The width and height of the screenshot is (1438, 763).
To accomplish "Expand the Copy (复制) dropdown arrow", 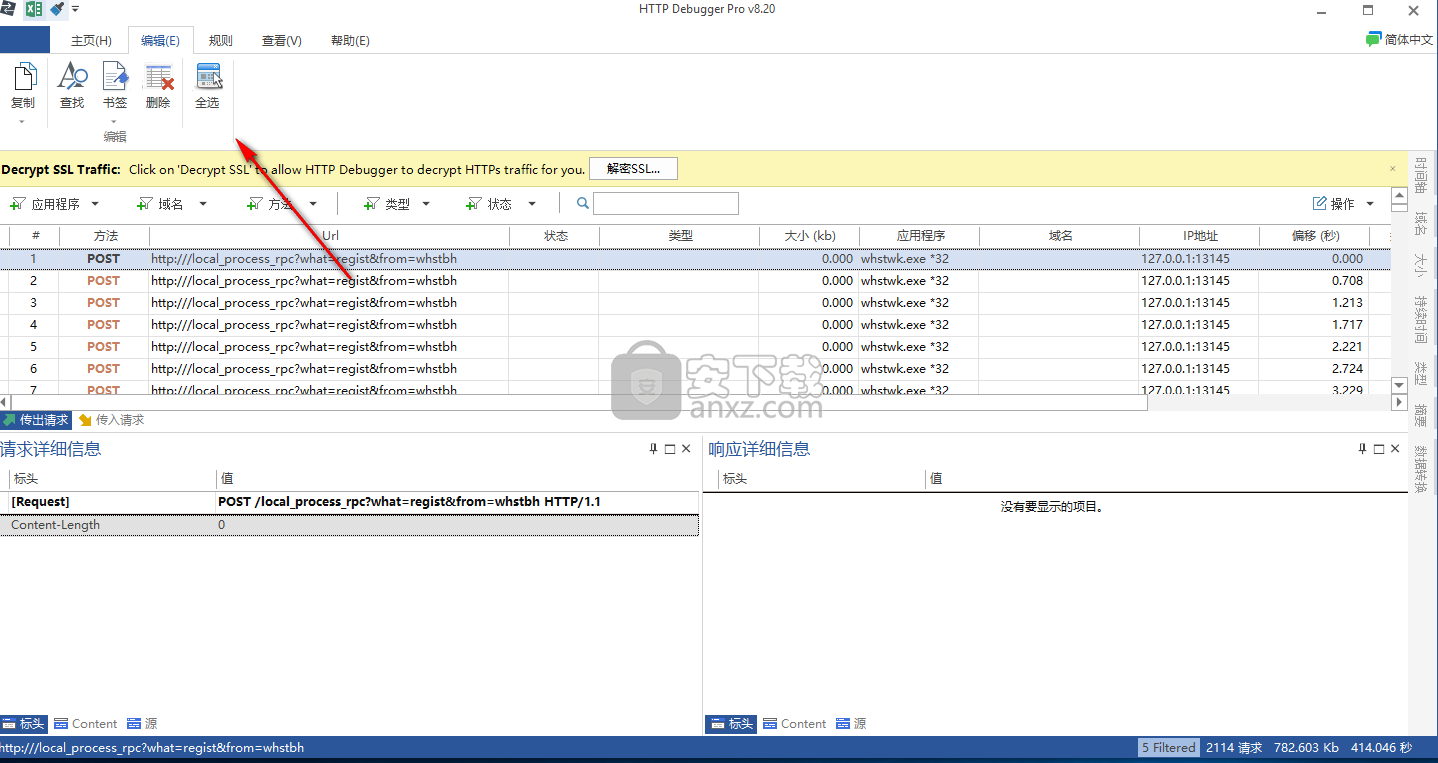I will [x=22, y=122].
